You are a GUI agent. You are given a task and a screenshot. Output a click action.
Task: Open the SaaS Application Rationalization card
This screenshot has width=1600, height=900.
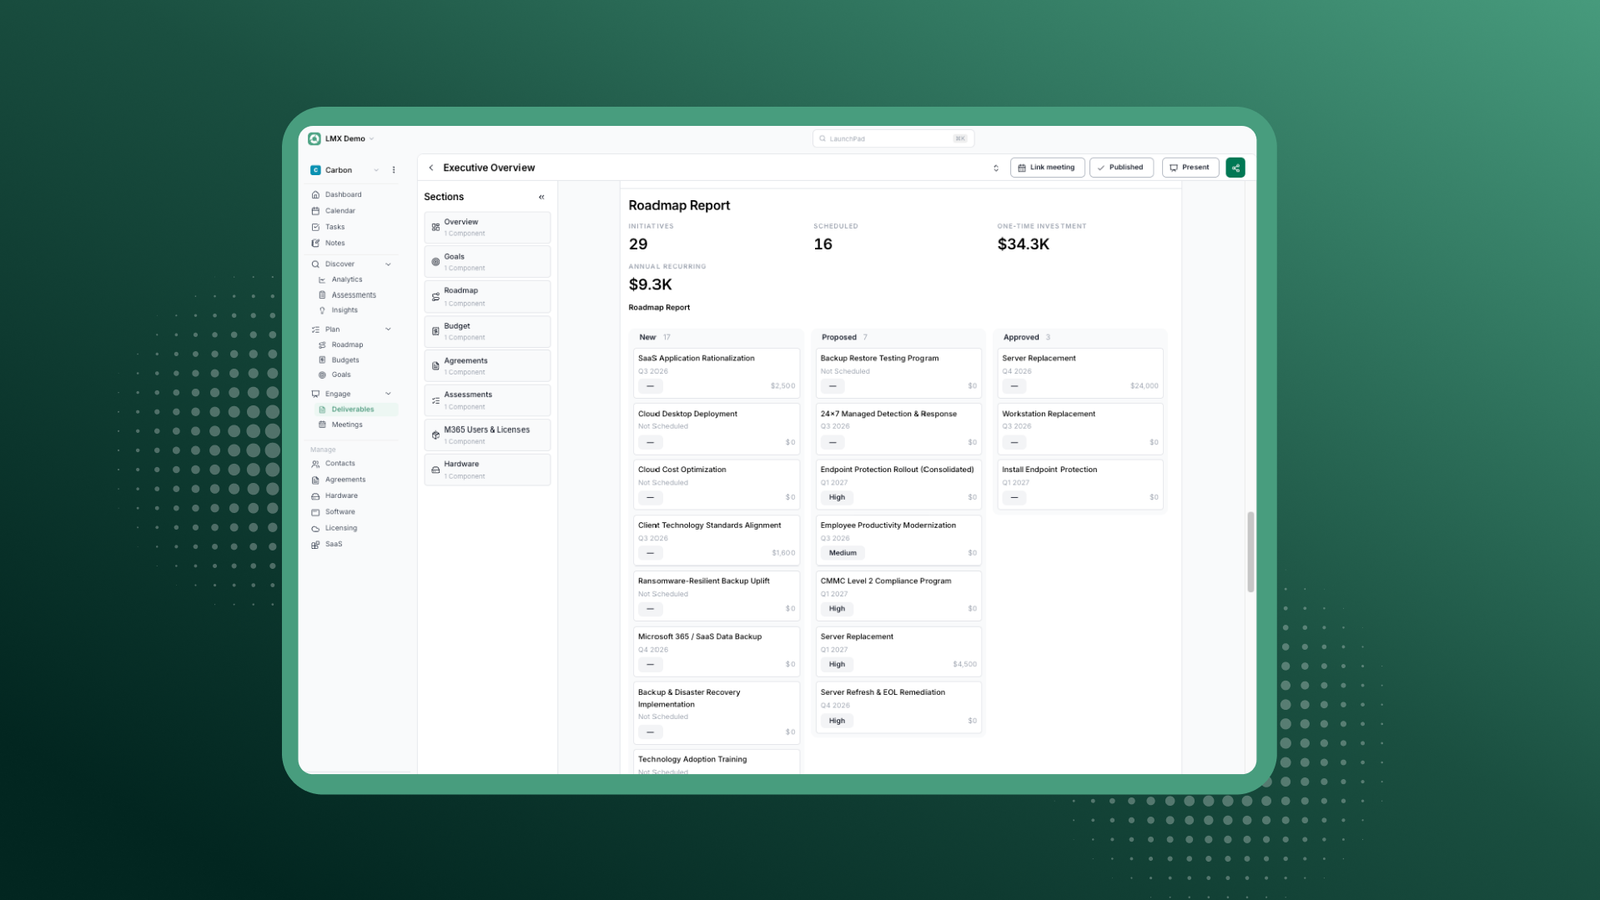click(x=716, y=372)
